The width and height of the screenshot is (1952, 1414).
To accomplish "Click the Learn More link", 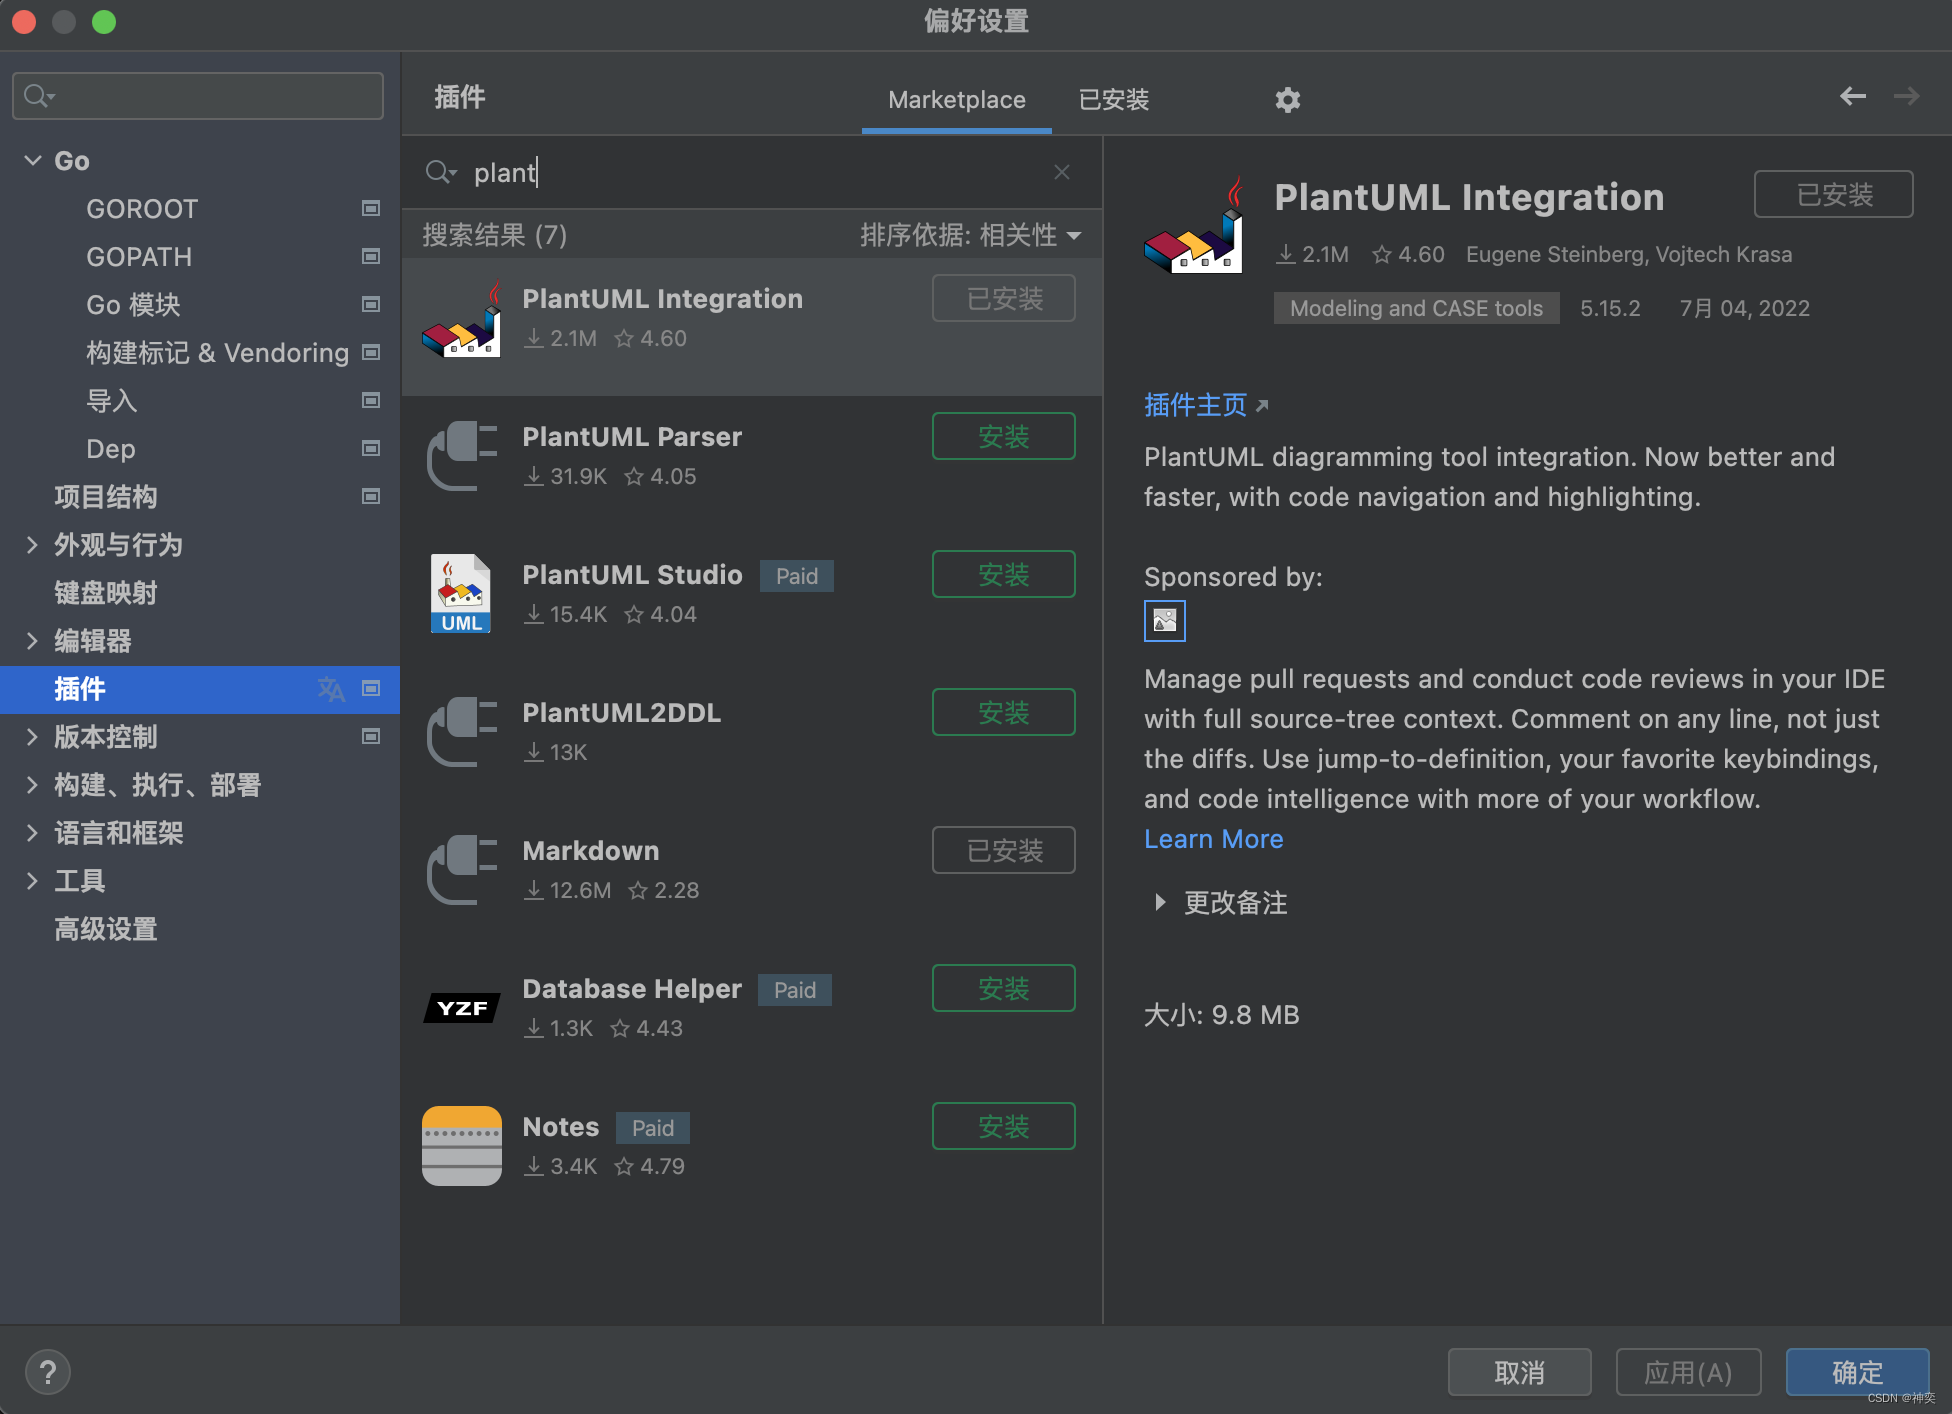I will coord(1214,837).
